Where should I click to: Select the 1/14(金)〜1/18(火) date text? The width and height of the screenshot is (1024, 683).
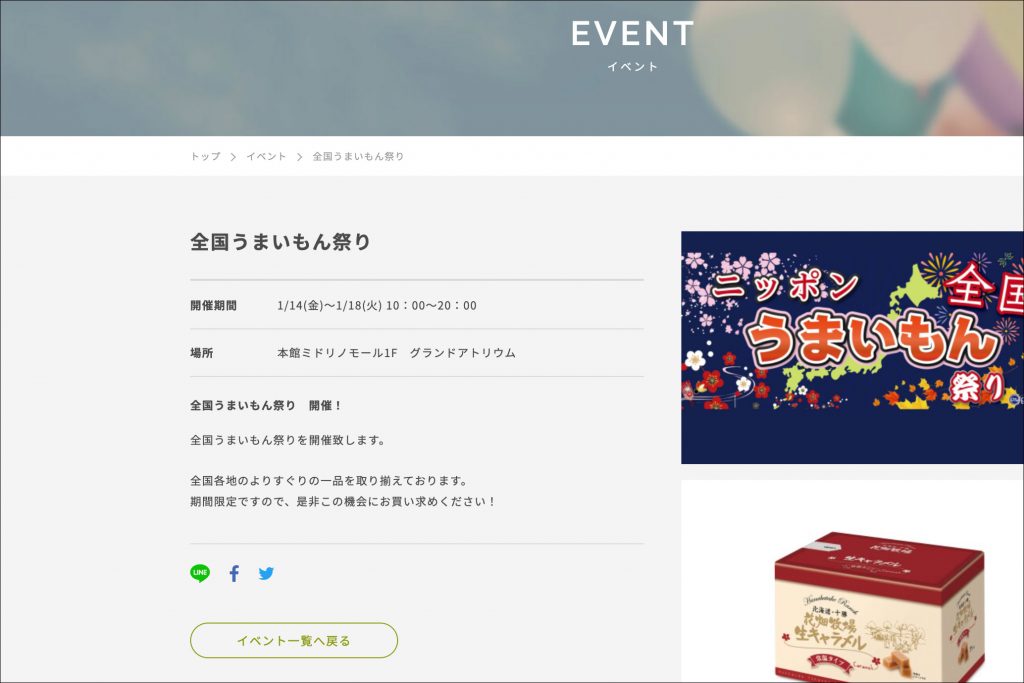click(x=329, y=306)
